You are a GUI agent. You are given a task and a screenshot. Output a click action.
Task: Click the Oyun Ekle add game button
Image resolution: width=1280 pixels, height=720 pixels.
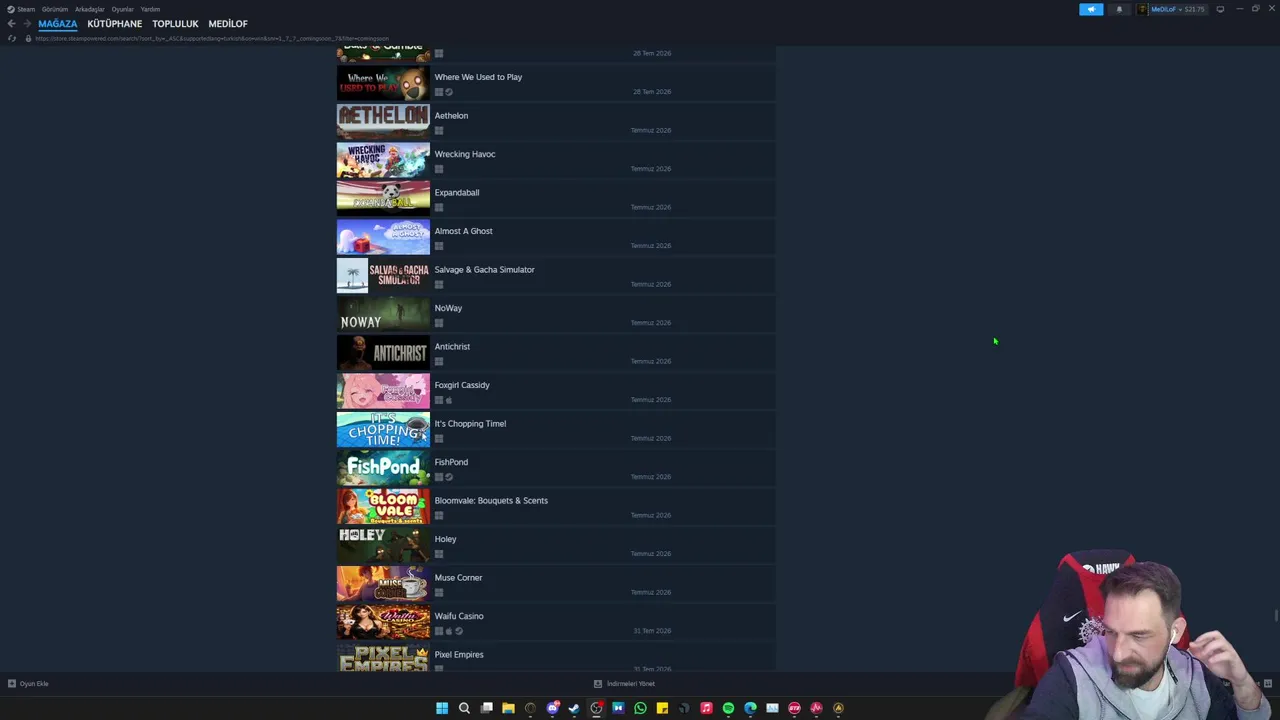28,684
